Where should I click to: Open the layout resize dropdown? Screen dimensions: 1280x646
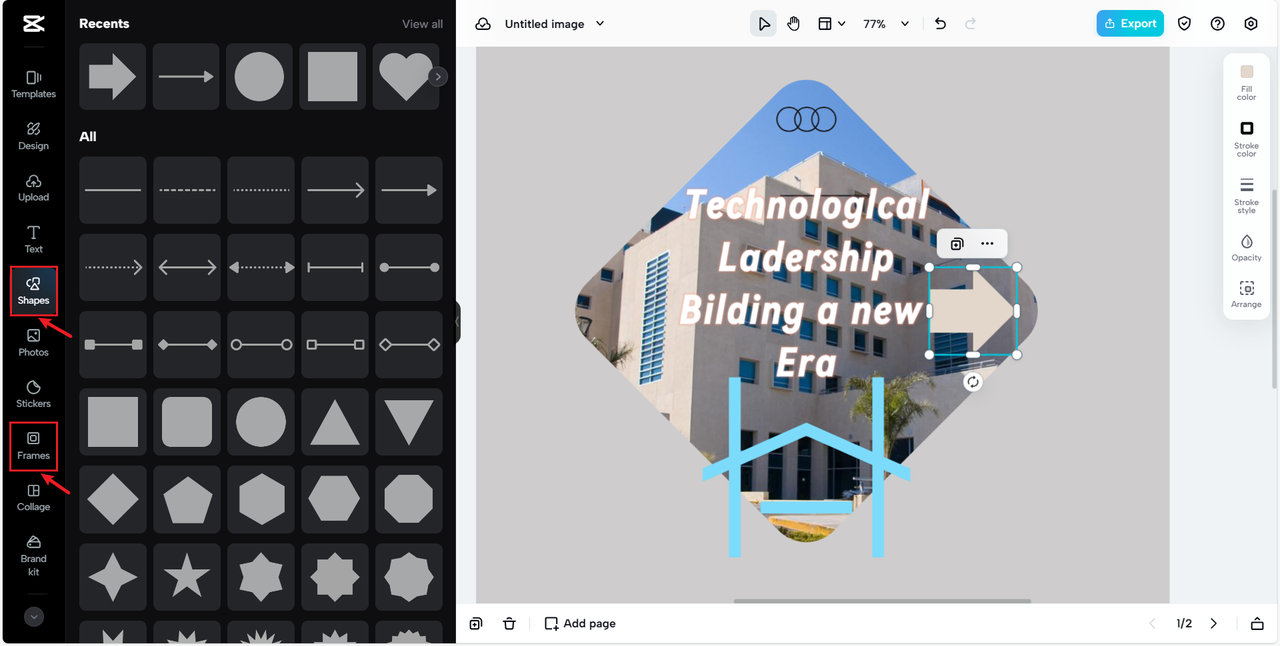click(832, 24)
